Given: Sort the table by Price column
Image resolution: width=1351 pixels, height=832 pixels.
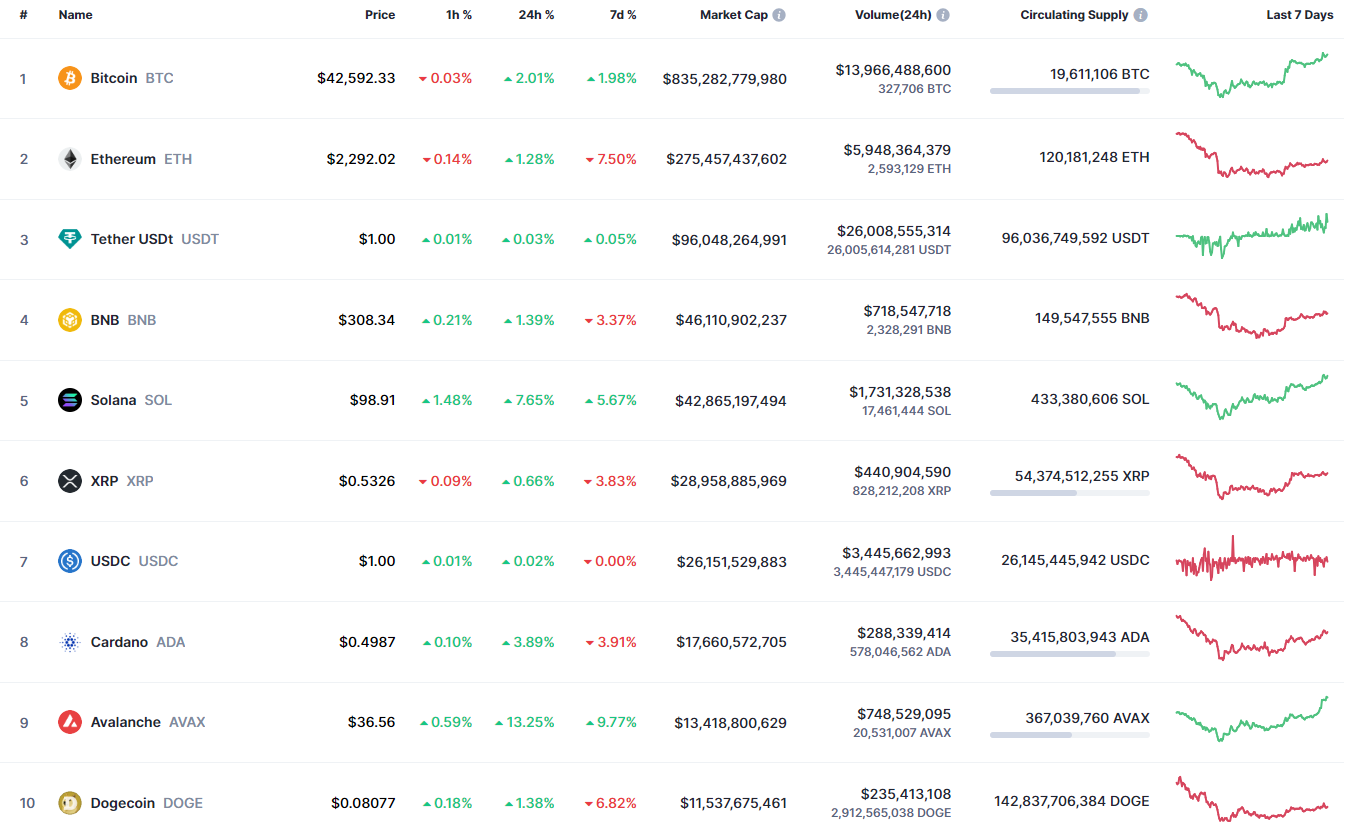Looking at the screenshot, I should click(x=380, y=15).
